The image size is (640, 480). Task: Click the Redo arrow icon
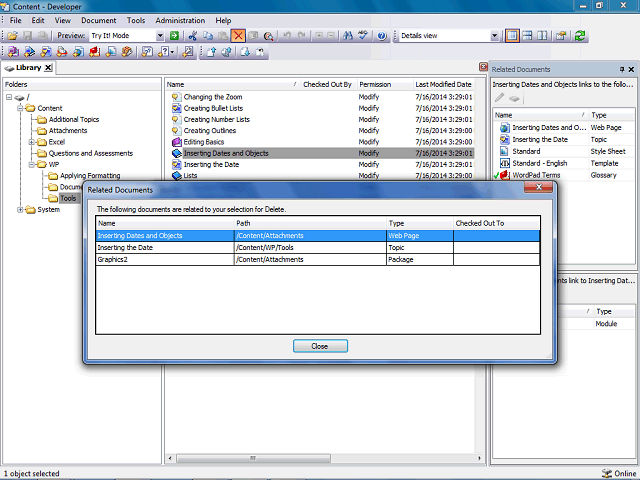coord(302,36)
